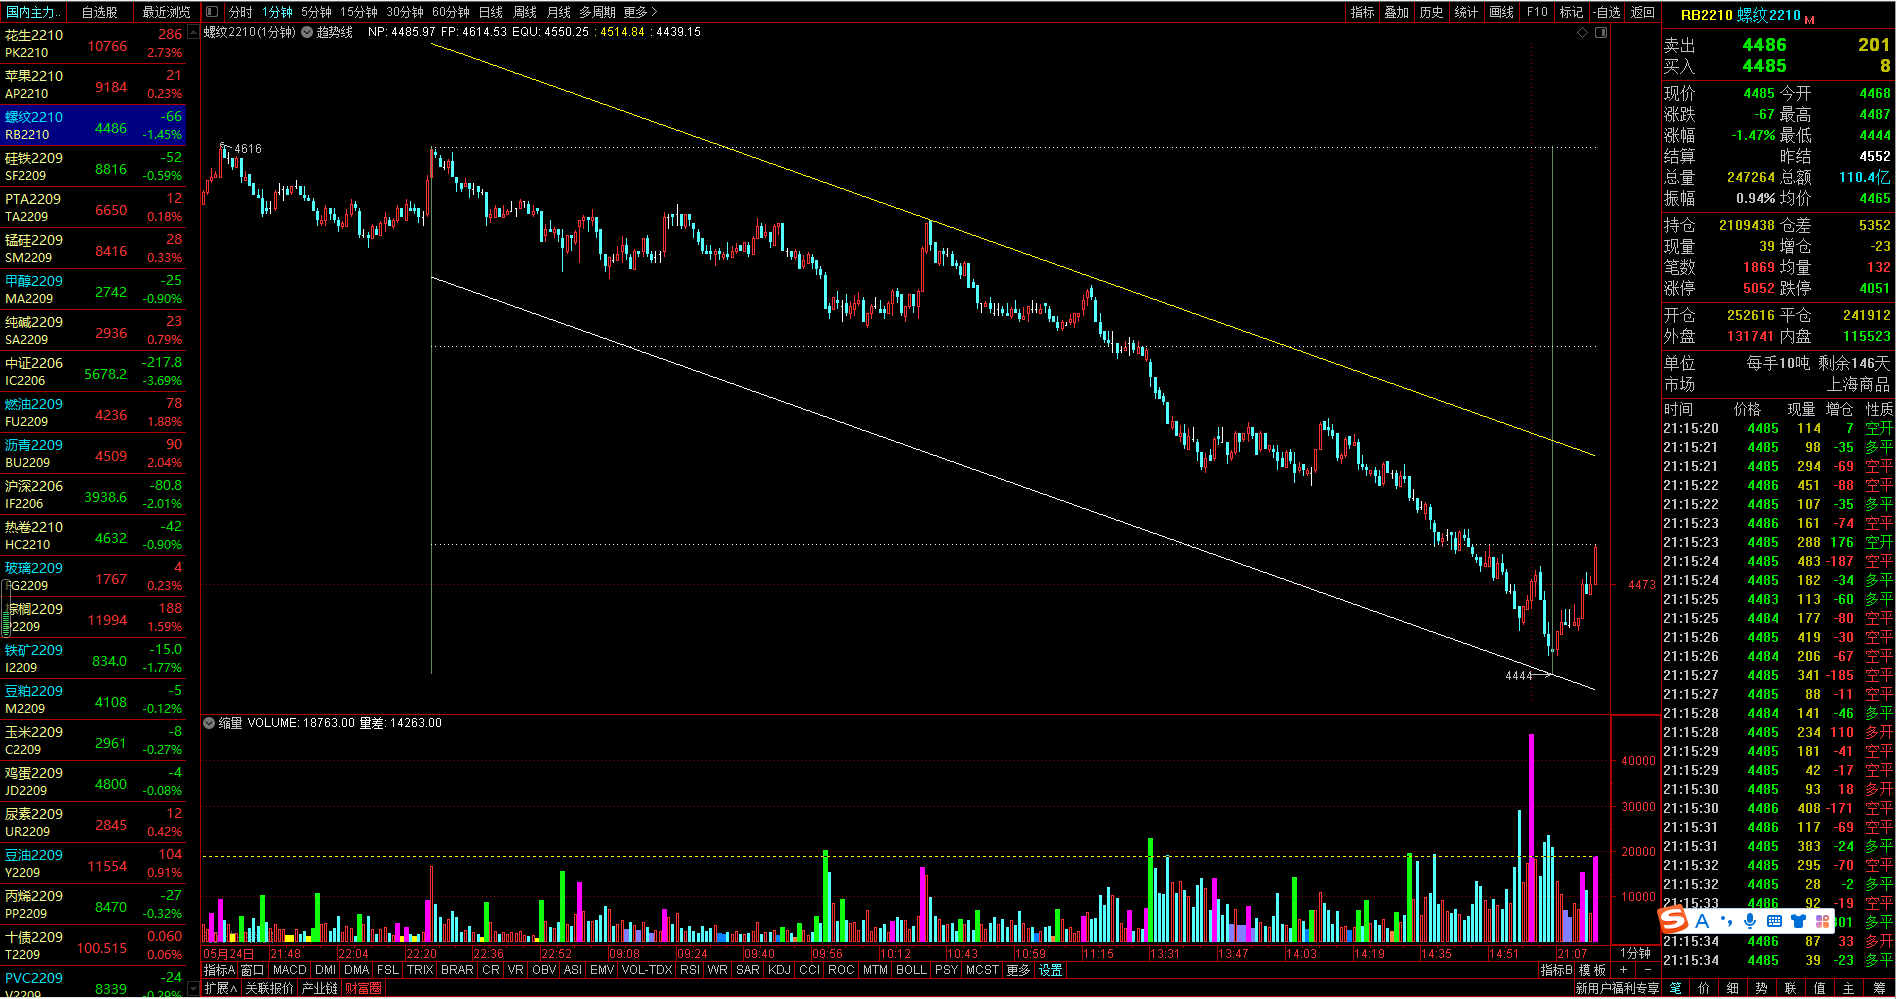This screenshot has height=999, width=1897.
Task: Select 豆油2209 row in watchlist
Action: 93,864
